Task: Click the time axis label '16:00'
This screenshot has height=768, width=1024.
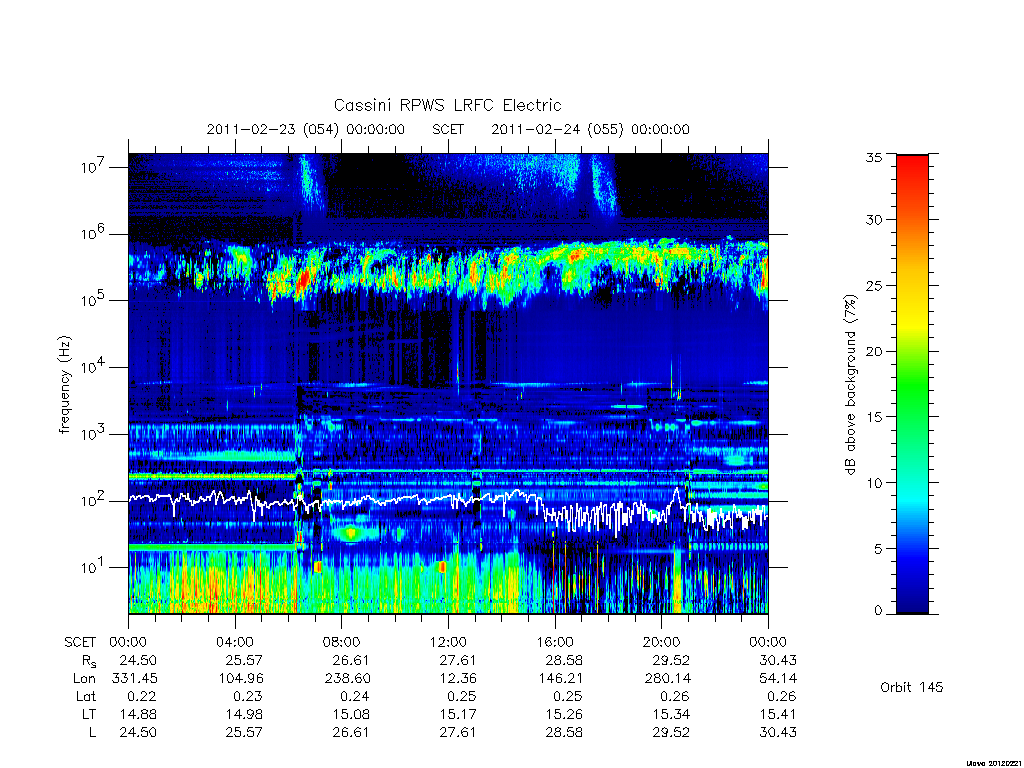Action: click(554, 643)
